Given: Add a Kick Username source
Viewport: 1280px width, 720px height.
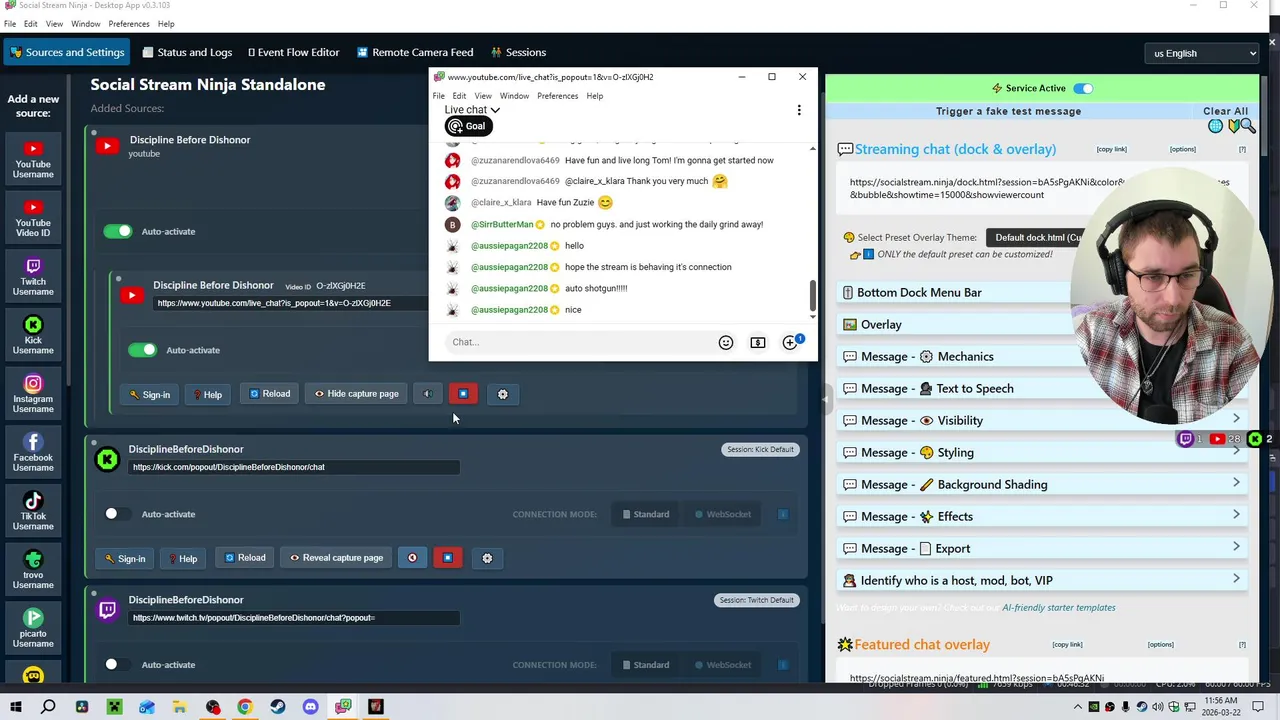Looking at the screenshot, I should click(33, 336).
